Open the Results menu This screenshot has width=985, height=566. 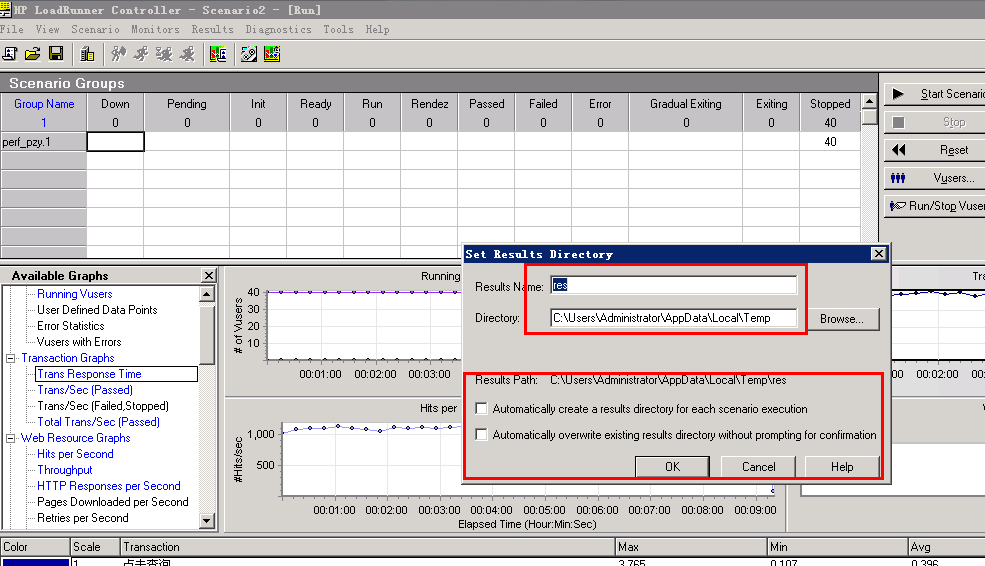(x=212, y=30)
